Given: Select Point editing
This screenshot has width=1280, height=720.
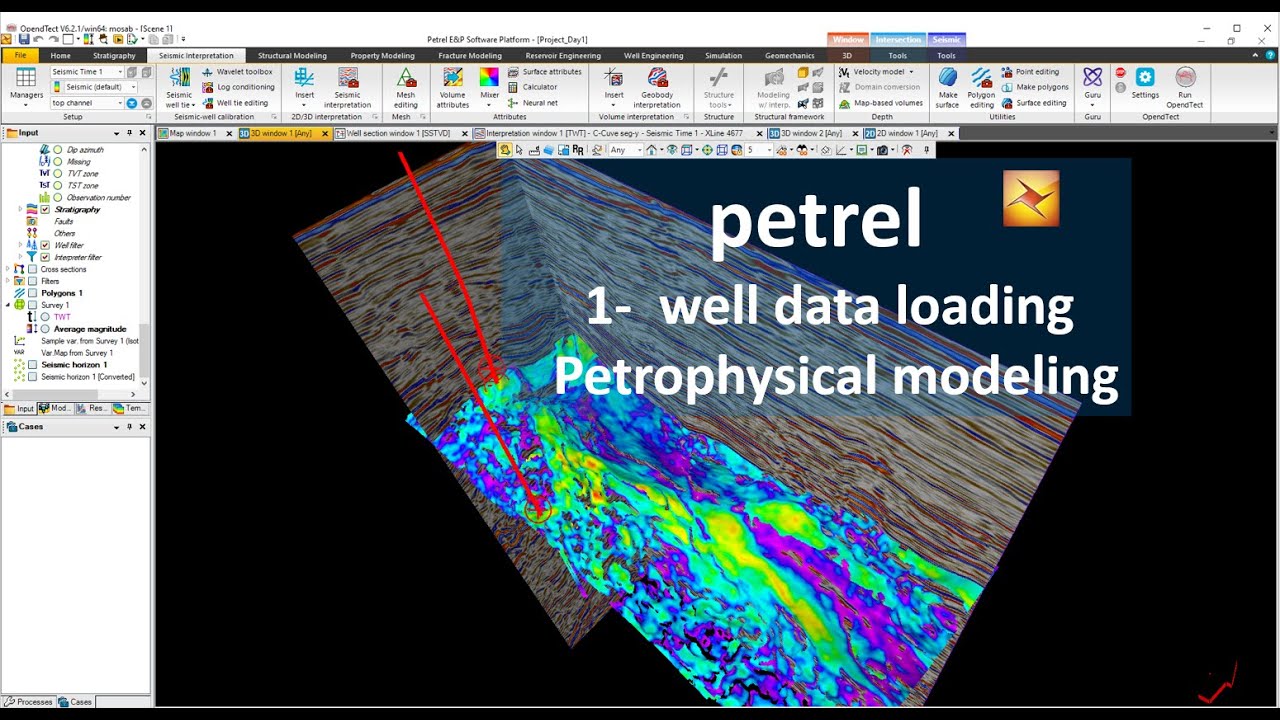Looking at the screenshot, I should pyautogui.click(x=1029, y=72).
